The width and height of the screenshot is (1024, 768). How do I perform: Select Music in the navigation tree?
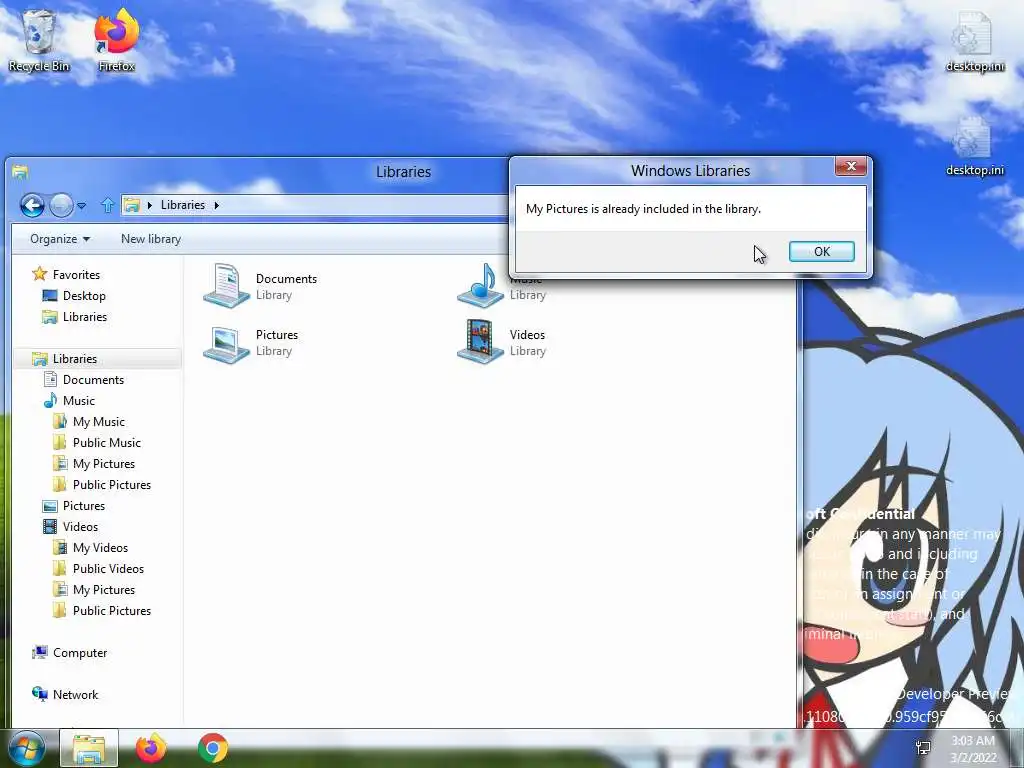[x=79, y=400]
